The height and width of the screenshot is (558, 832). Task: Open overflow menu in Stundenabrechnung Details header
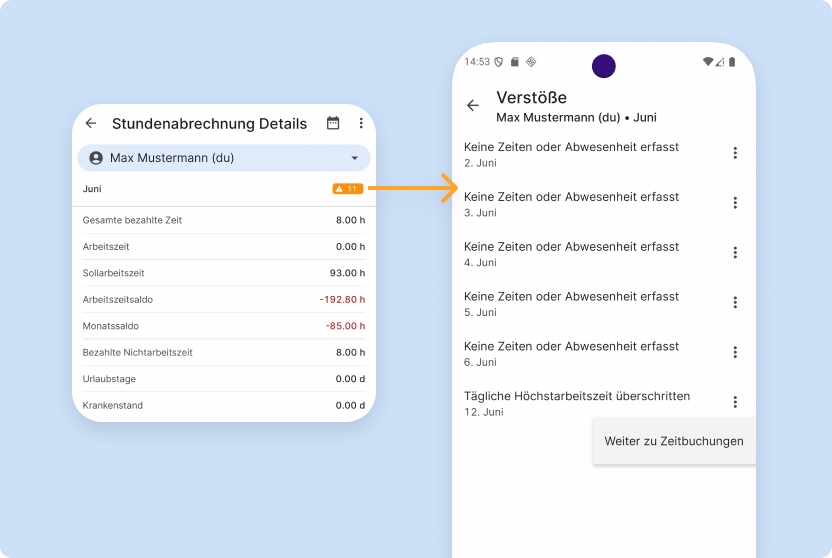click(361, 123)
